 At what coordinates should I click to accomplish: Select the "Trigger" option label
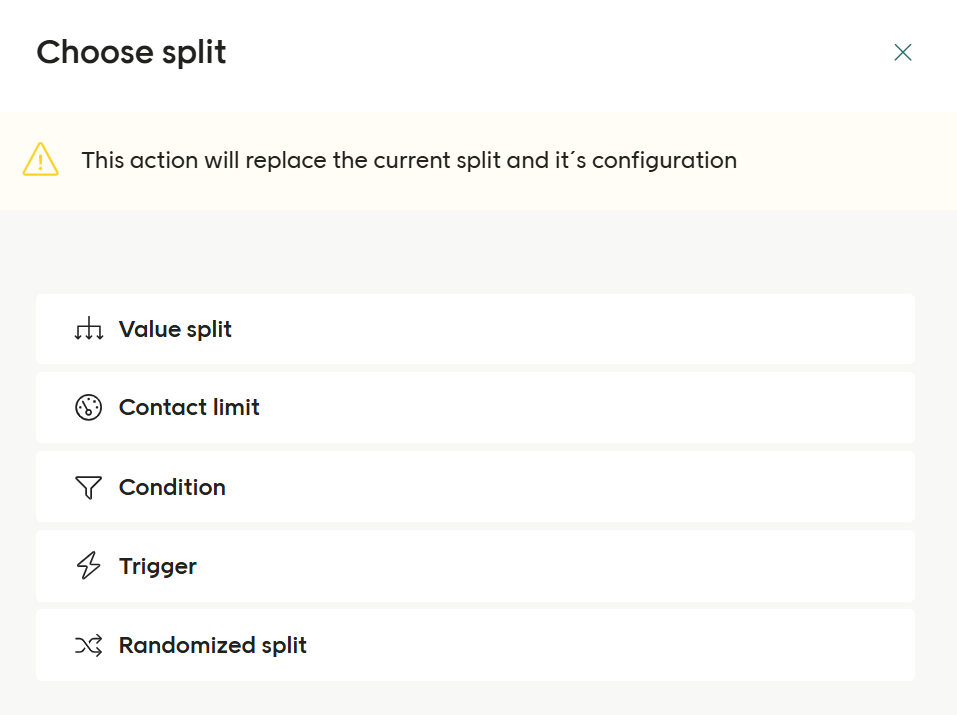158,566
